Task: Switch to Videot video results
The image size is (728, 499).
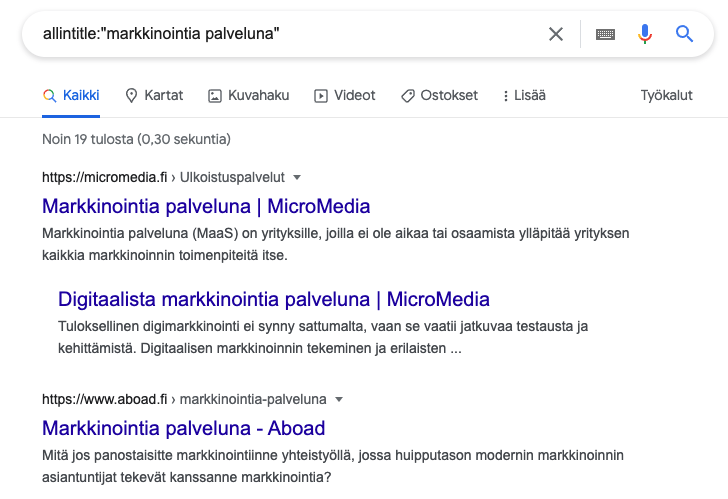Action: tap(344, 96)
